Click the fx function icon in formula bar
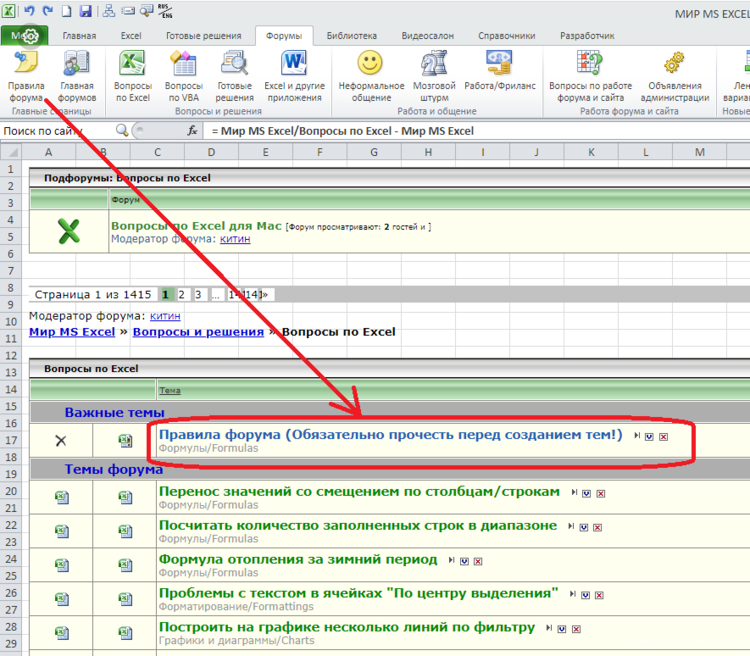Viewport: 750px width, 656px height. pos(192,131)
